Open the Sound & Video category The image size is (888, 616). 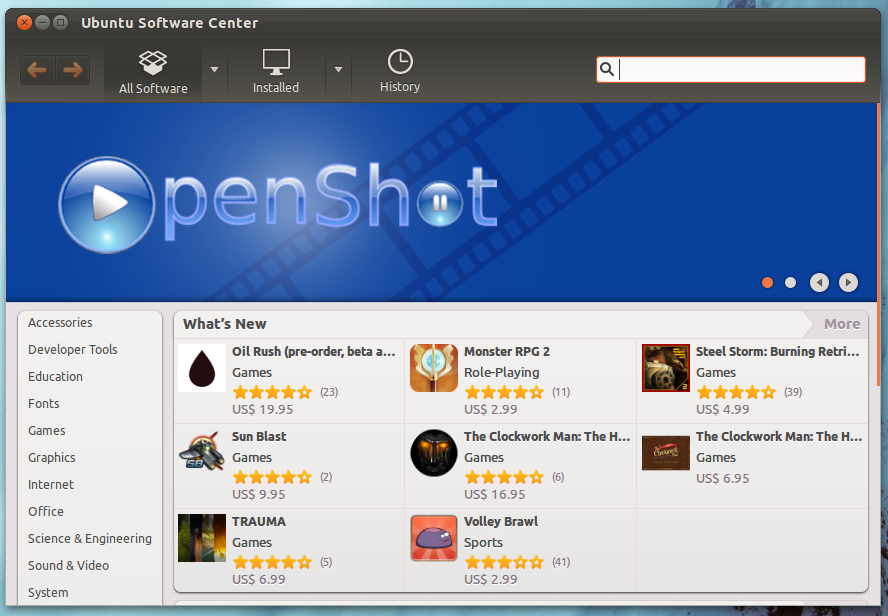click(69, 566)
